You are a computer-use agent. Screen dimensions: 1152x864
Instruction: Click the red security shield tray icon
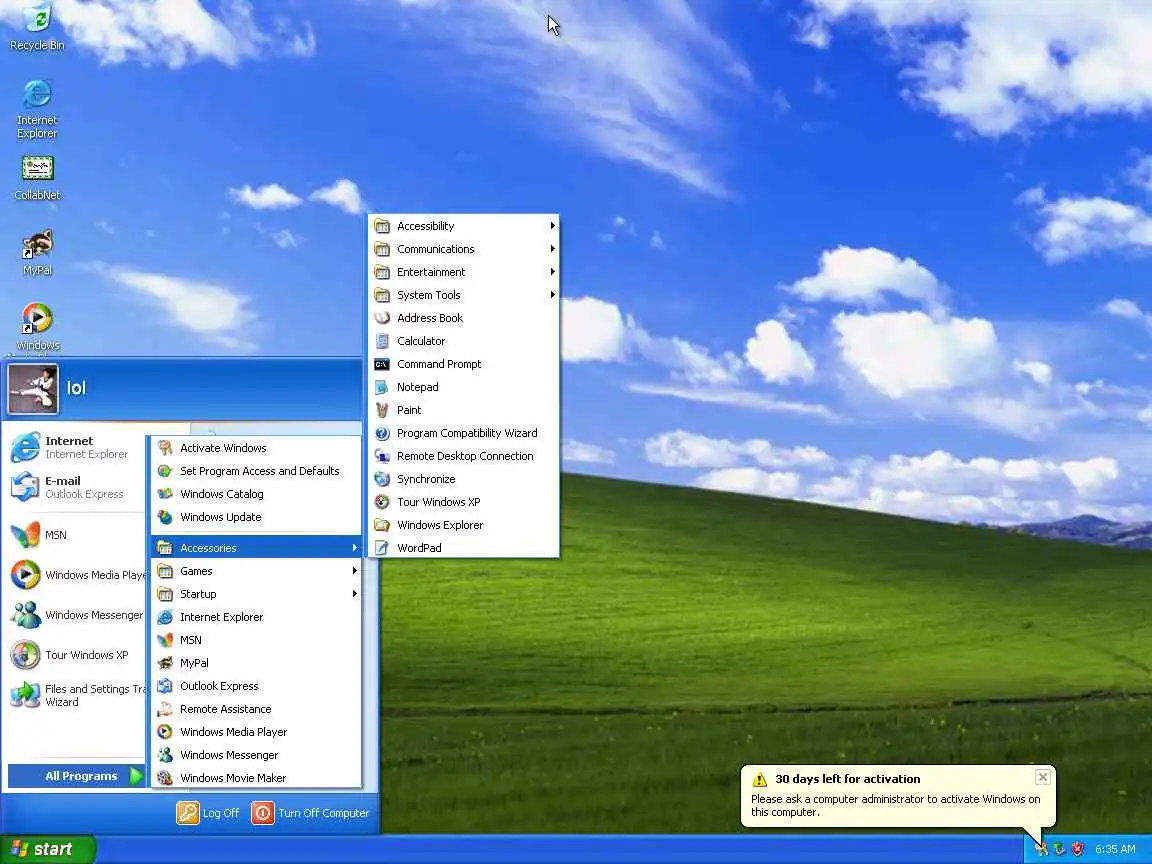click(x=1077, y=849)
